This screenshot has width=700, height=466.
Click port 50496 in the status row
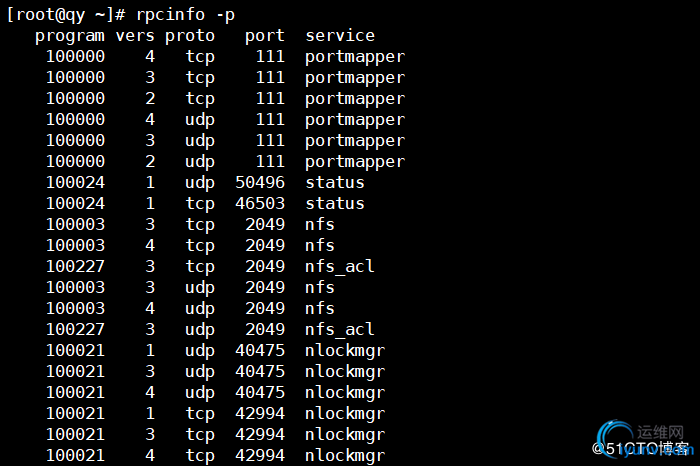[260, 182]
